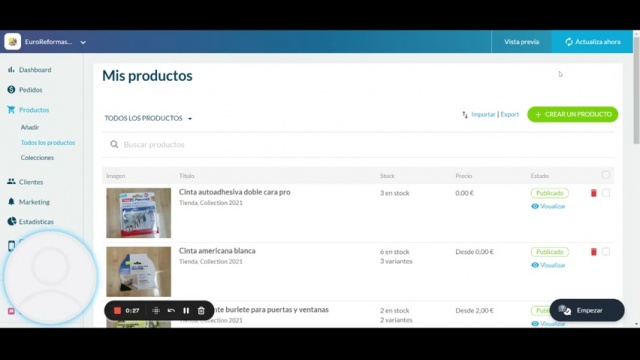Click the Título column header
640x360 pixels.
187,176
